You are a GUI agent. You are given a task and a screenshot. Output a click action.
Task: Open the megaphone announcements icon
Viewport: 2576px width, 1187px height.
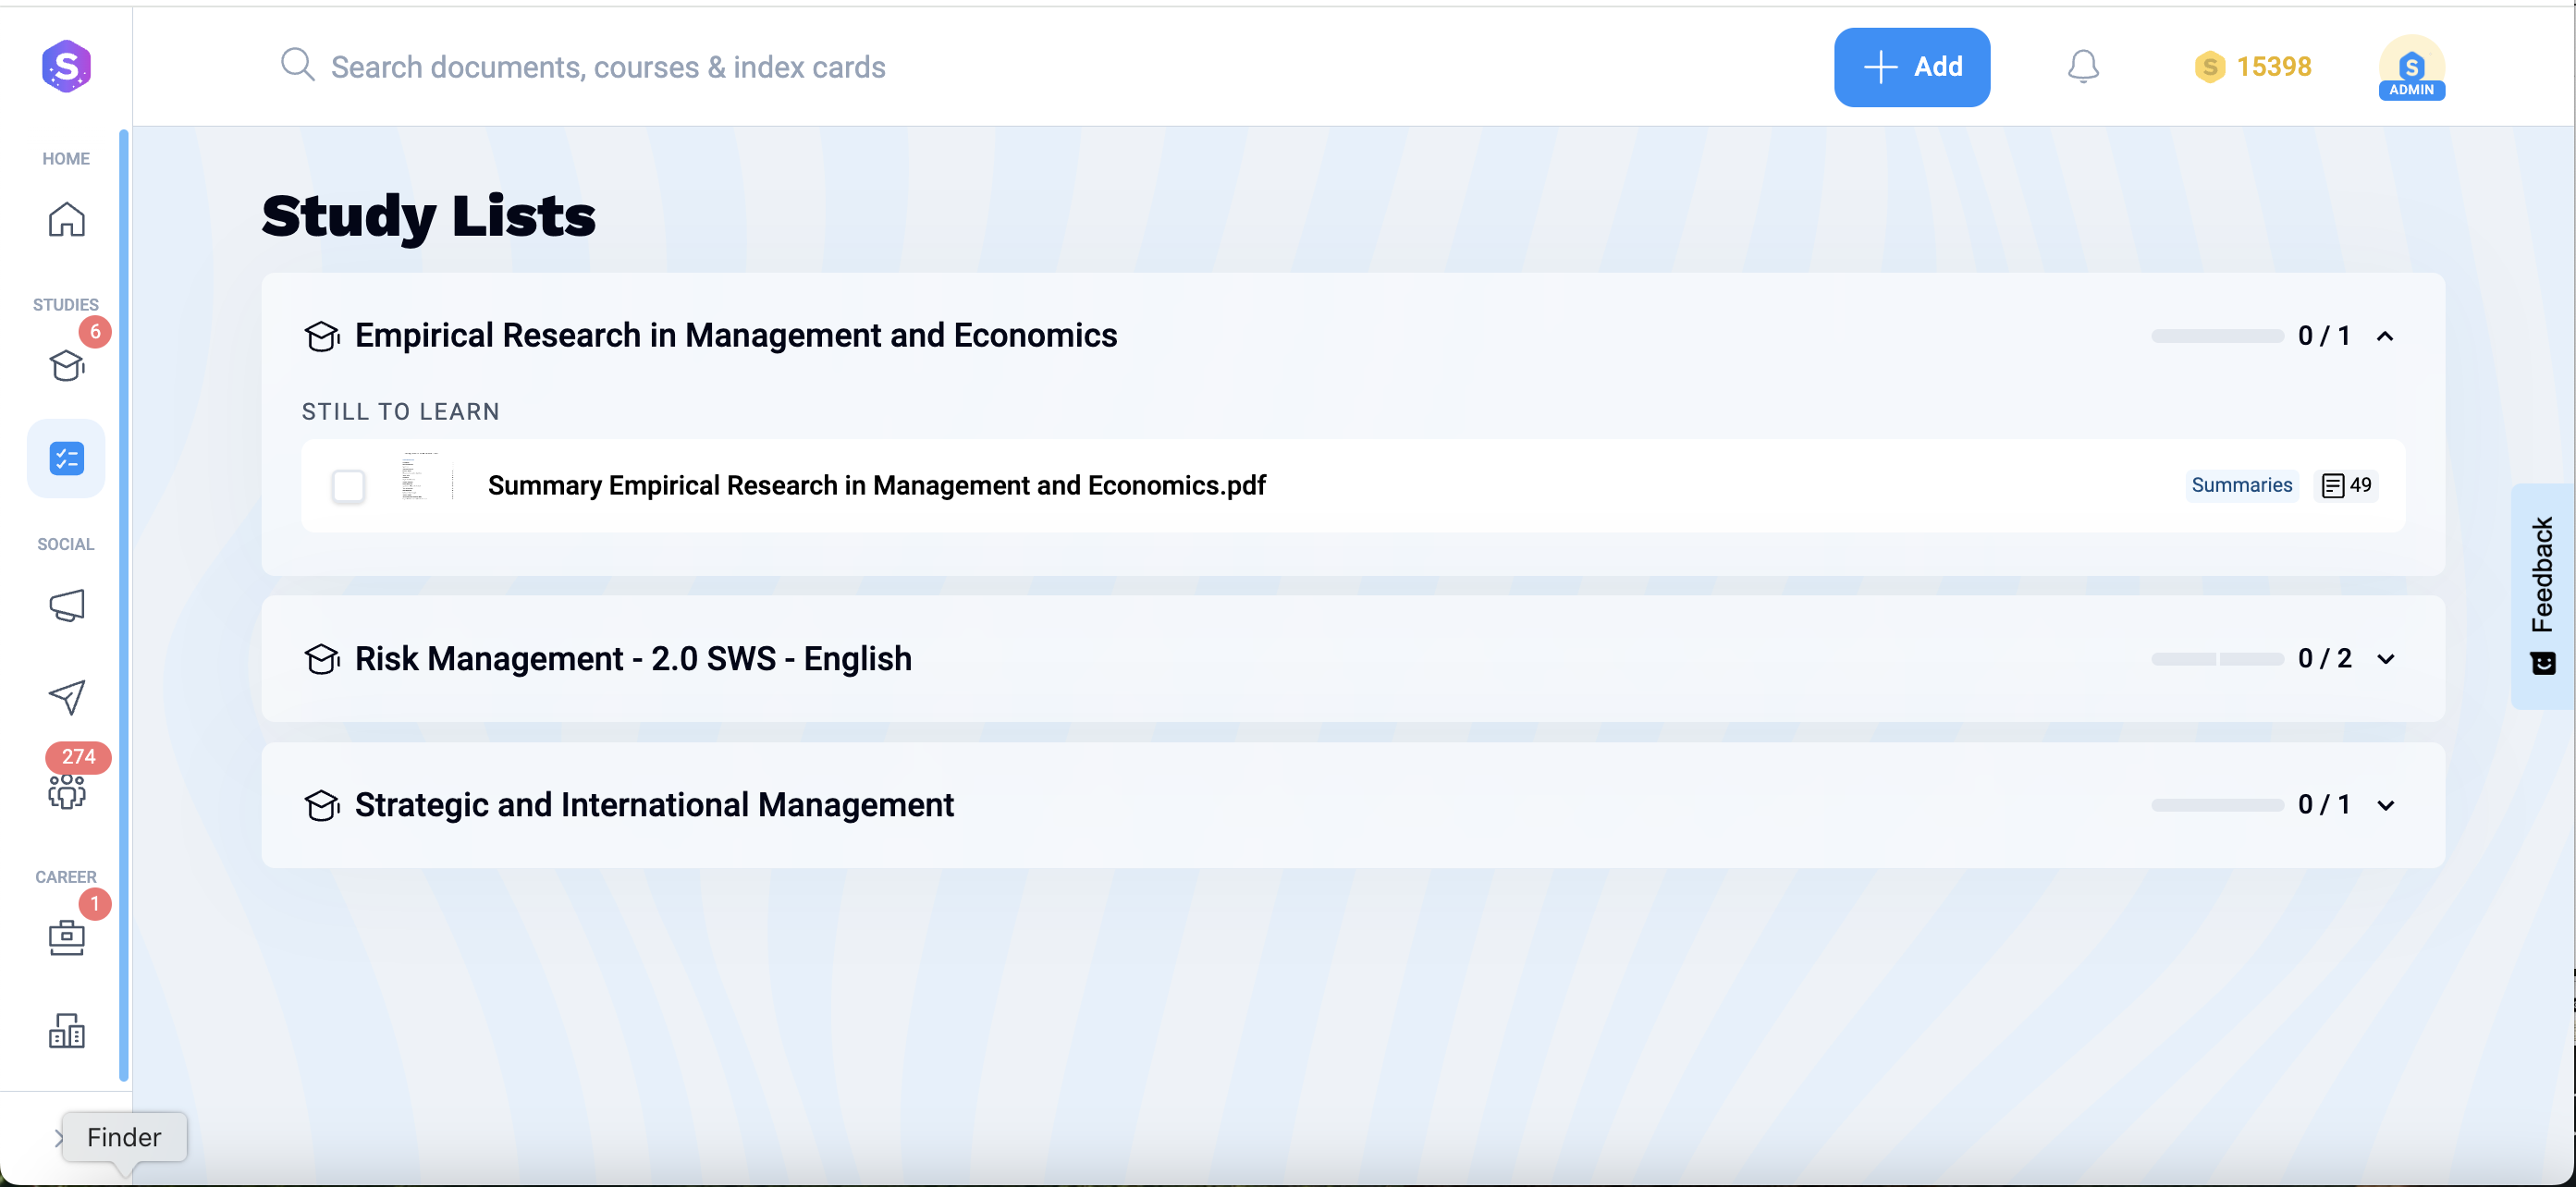(x=66, y=605)
